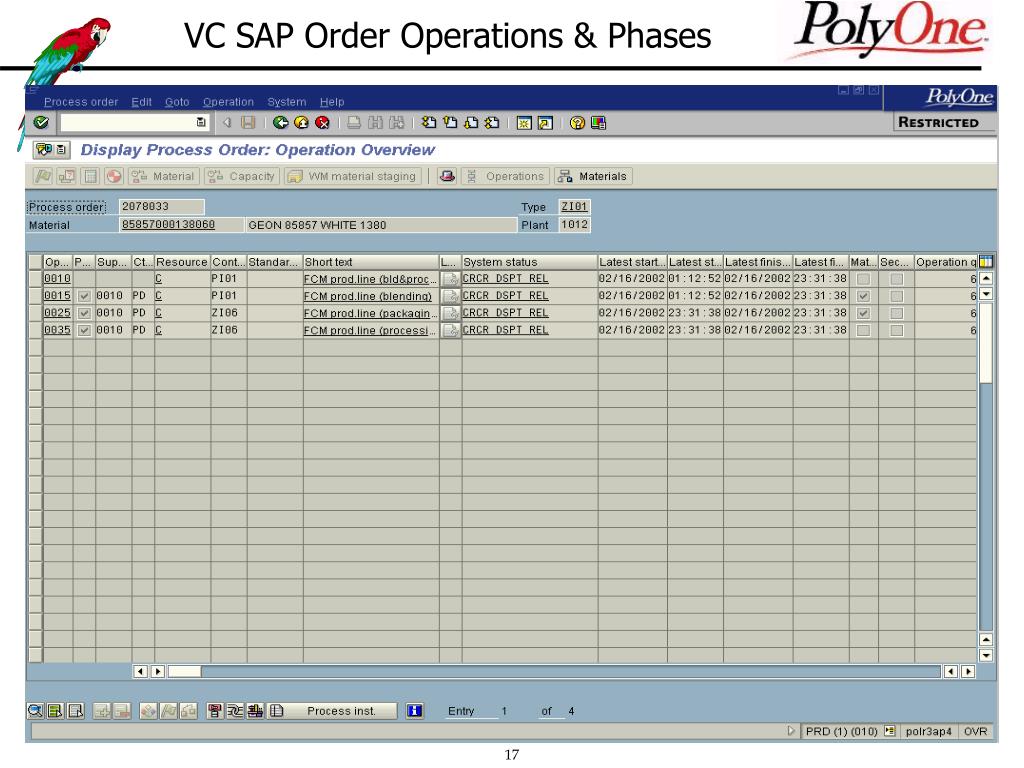
Task: Click the Materials button
Action: (x=593, y=176)
